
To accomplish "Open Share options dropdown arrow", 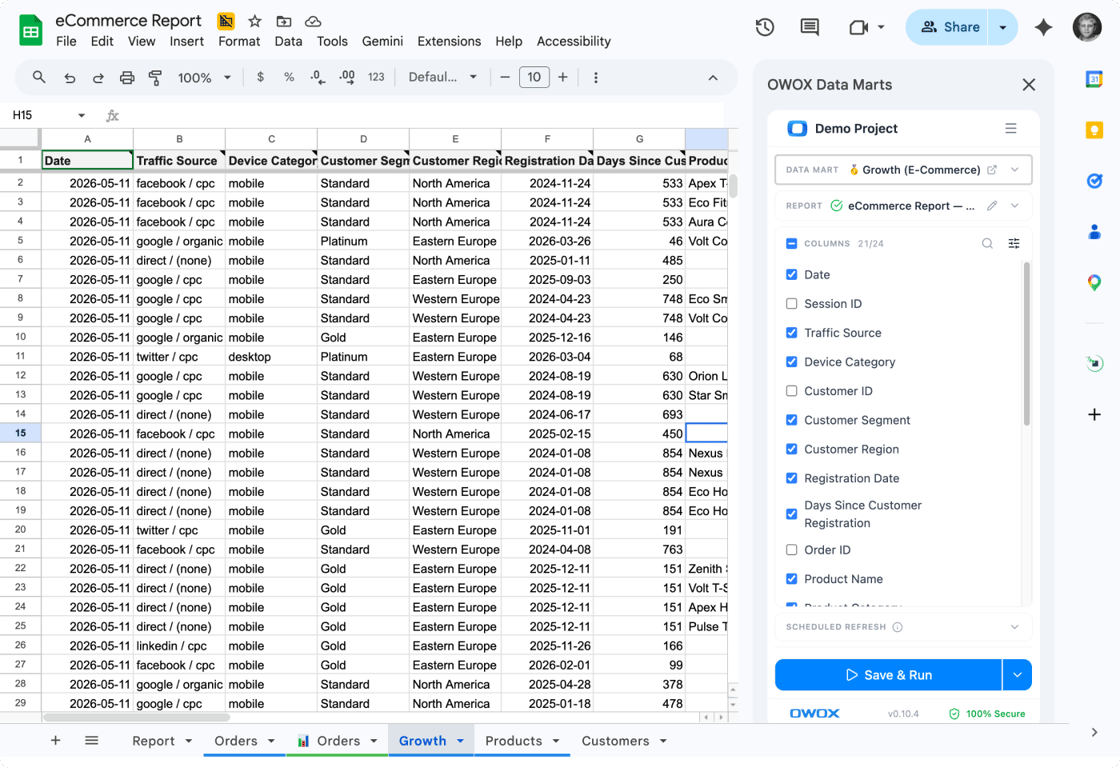I will coord(1003,27).
